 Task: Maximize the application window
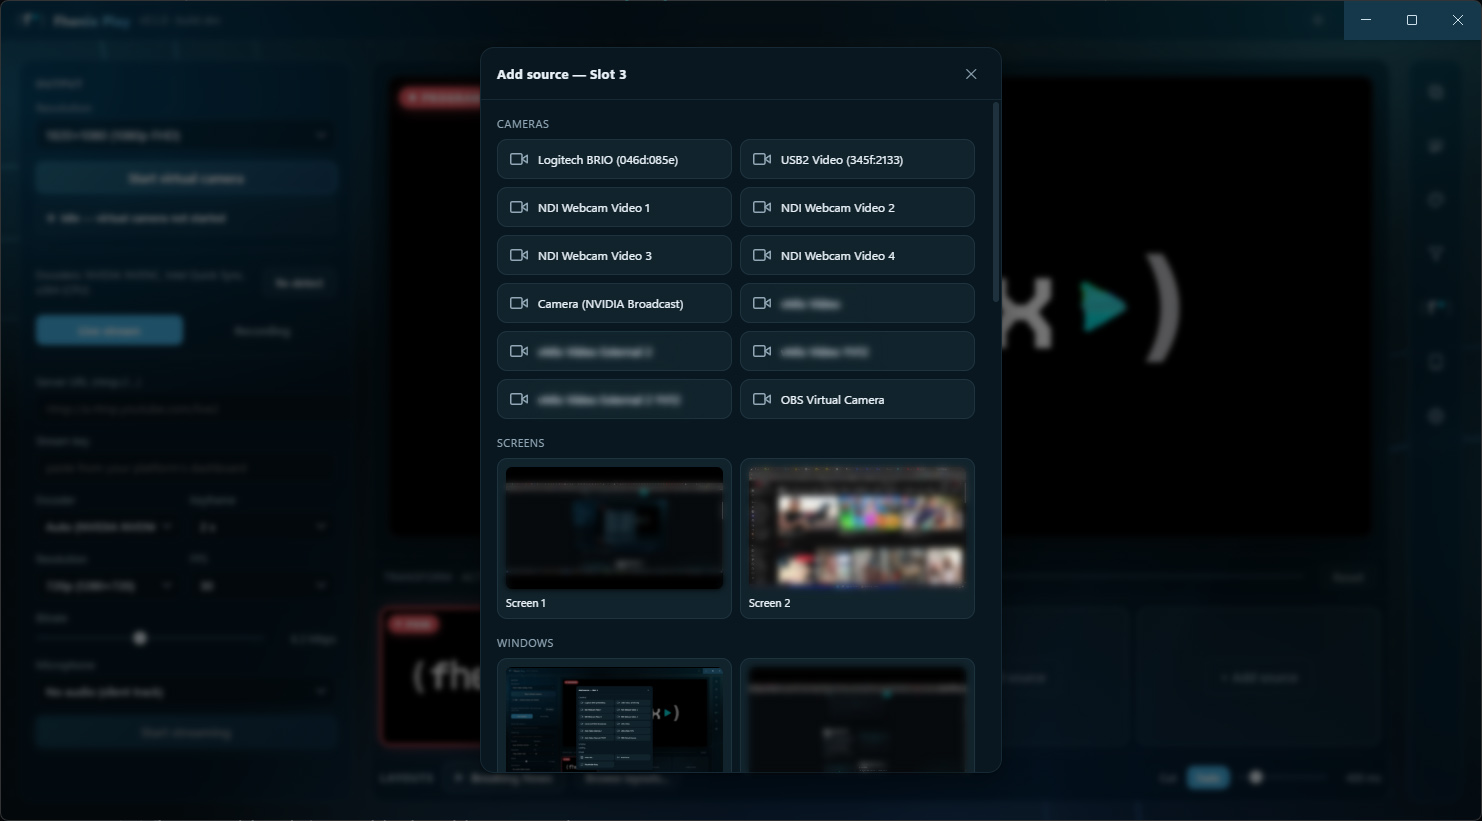(x=1412, y=20)
